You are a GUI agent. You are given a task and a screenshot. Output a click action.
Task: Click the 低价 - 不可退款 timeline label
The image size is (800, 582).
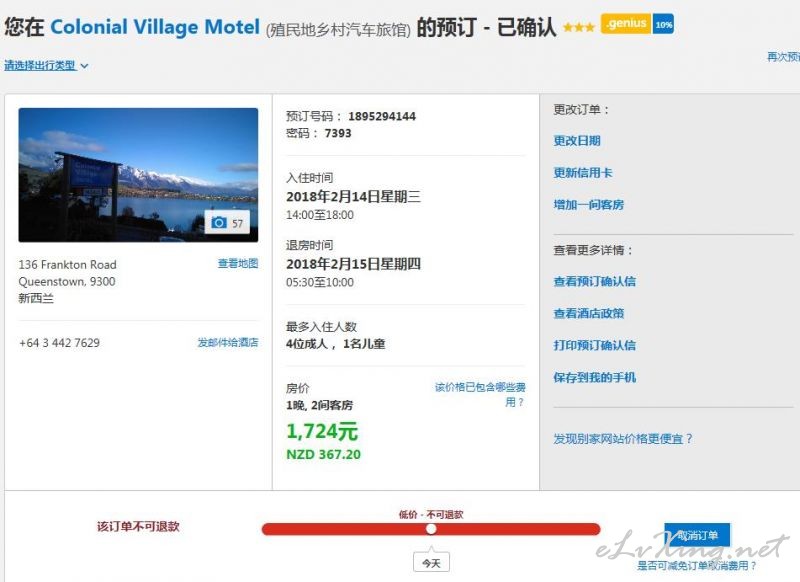[431, 515]
